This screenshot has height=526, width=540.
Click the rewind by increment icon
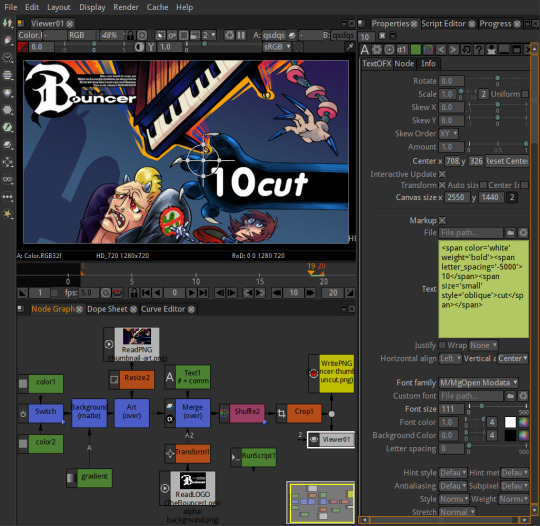click(x=277, y=293)
